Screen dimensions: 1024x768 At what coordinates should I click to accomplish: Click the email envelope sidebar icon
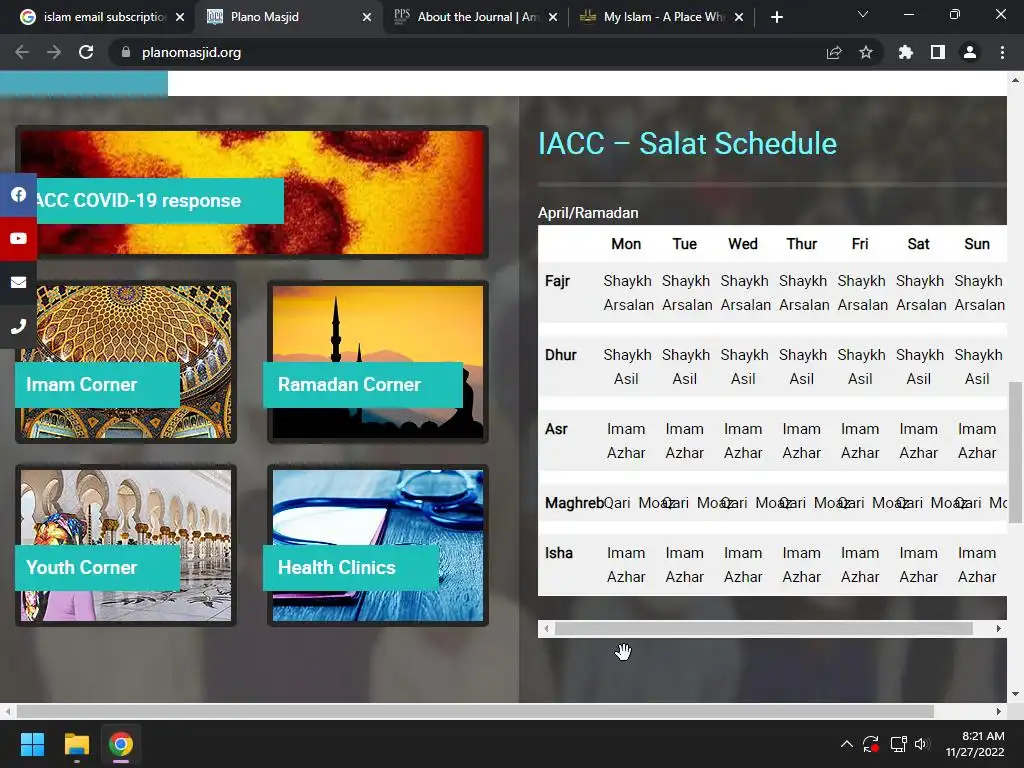[x=18, y=282]
